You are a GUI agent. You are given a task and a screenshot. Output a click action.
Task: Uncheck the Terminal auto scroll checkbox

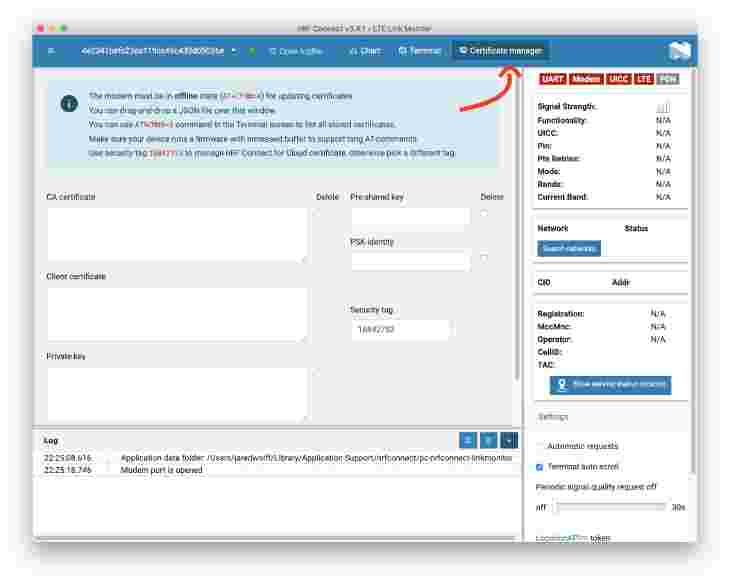click(x=540, y=467)
